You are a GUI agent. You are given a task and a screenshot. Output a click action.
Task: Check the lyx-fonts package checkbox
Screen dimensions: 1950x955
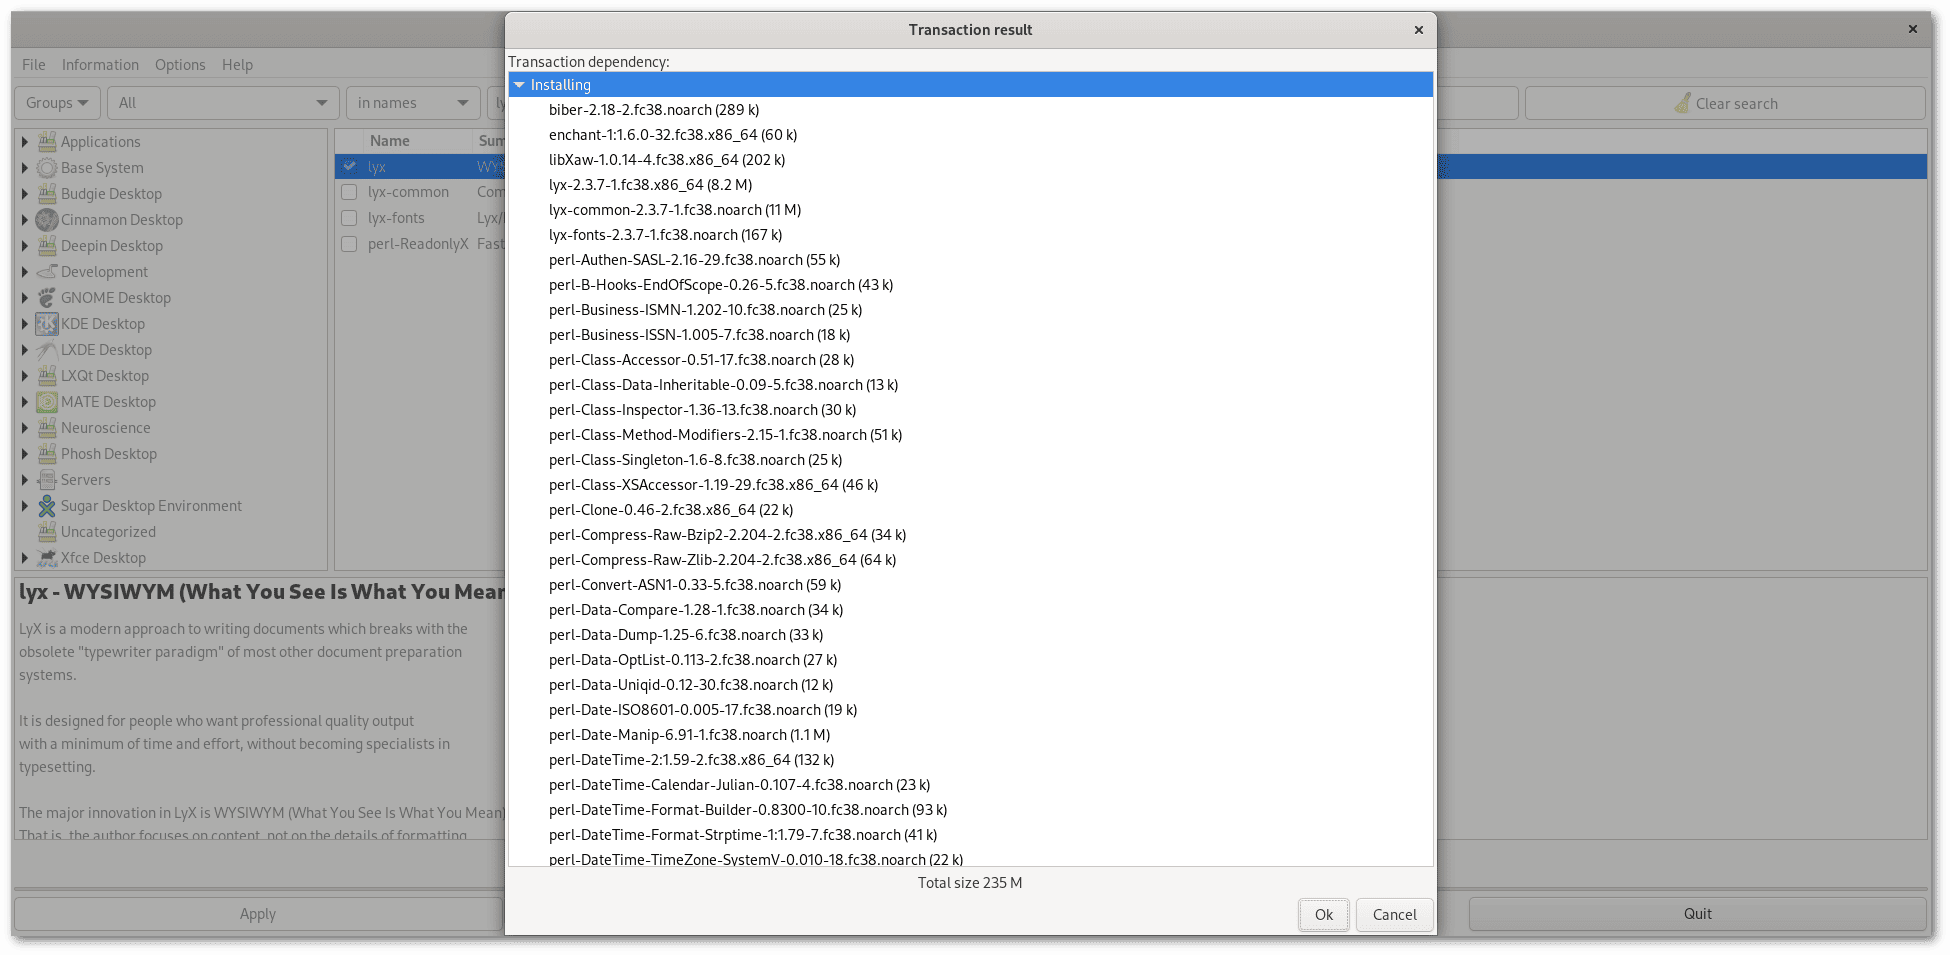[x=349, y=218]
